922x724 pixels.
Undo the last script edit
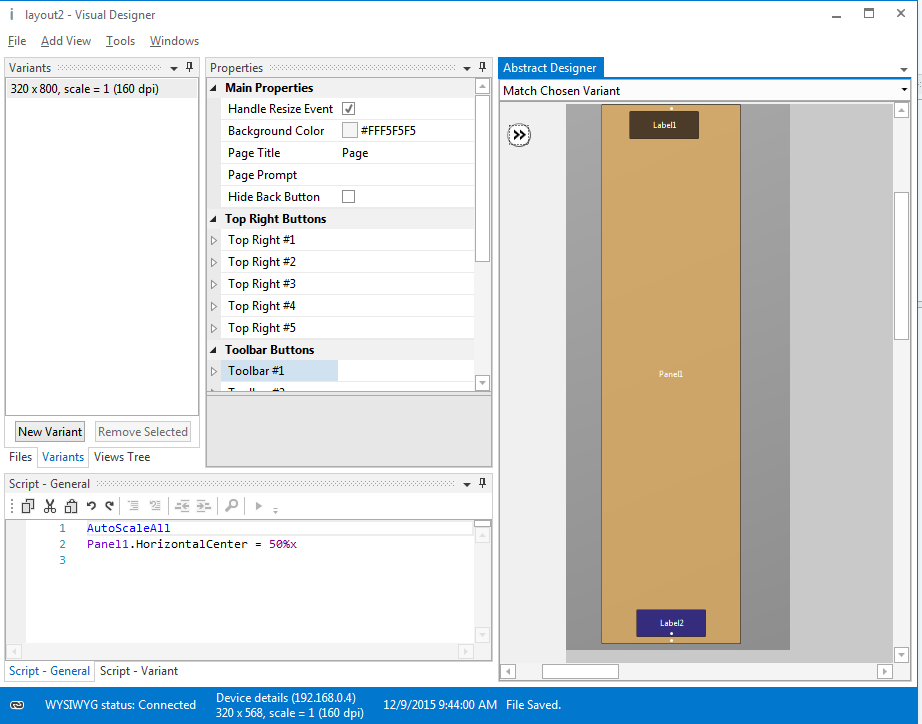pos(91,506)
